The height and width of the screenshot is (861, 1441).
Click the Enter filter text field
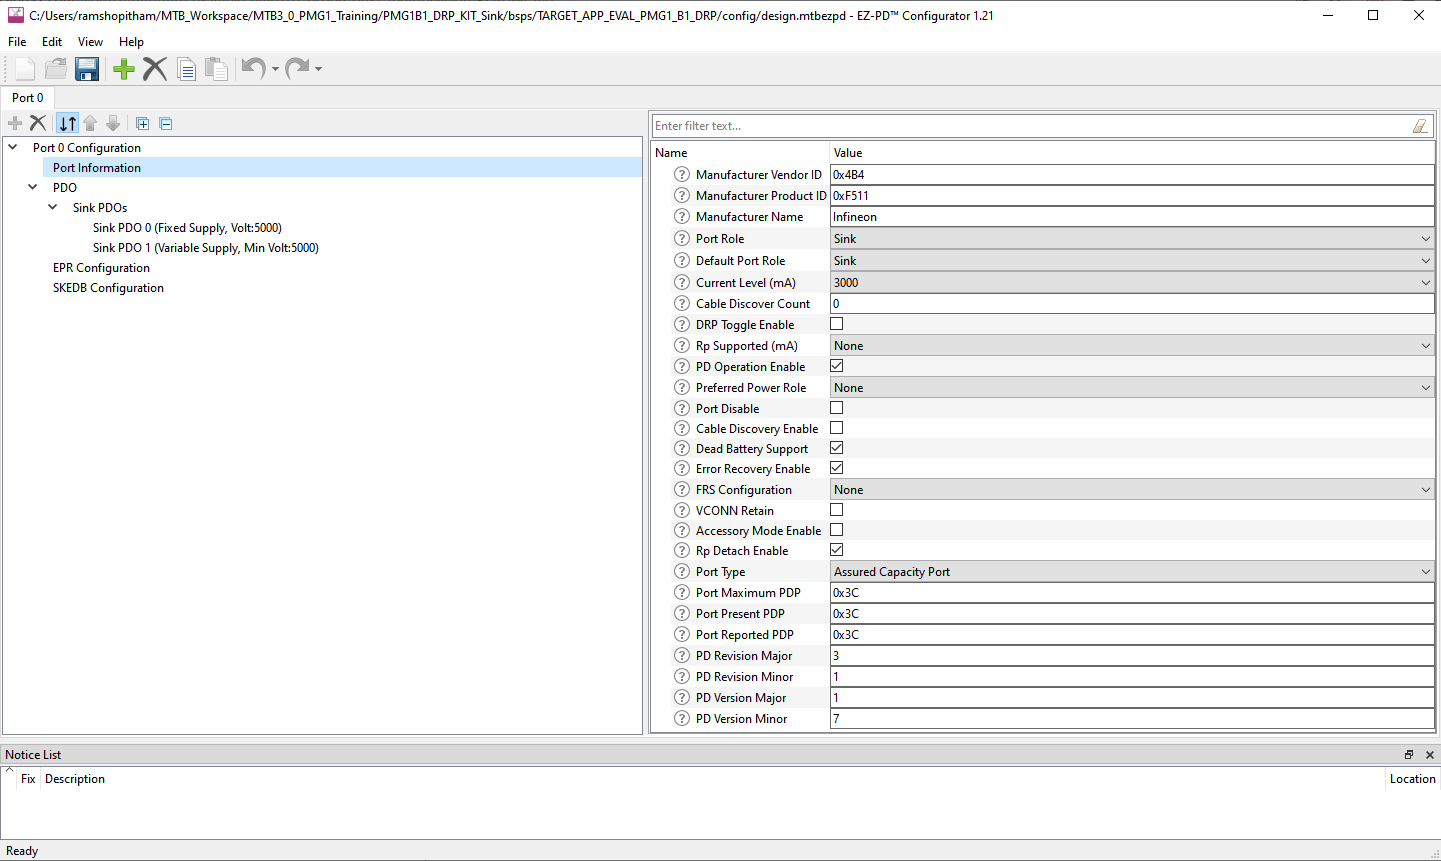point(1030,126)
